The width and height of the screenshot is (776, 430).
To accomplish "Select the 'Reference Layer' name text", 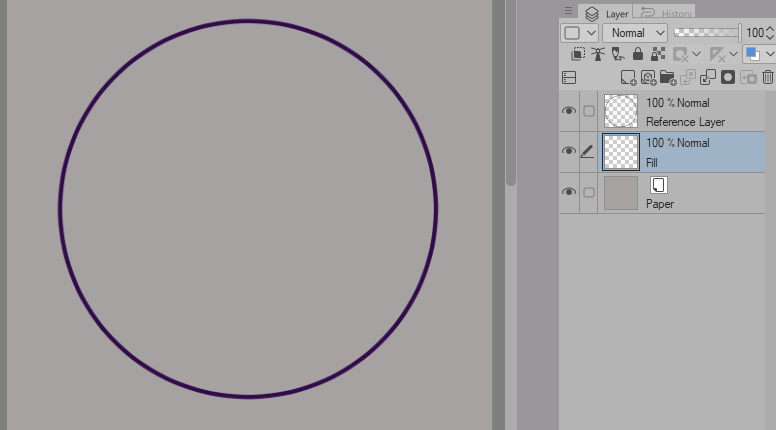I will pos(685,122).
